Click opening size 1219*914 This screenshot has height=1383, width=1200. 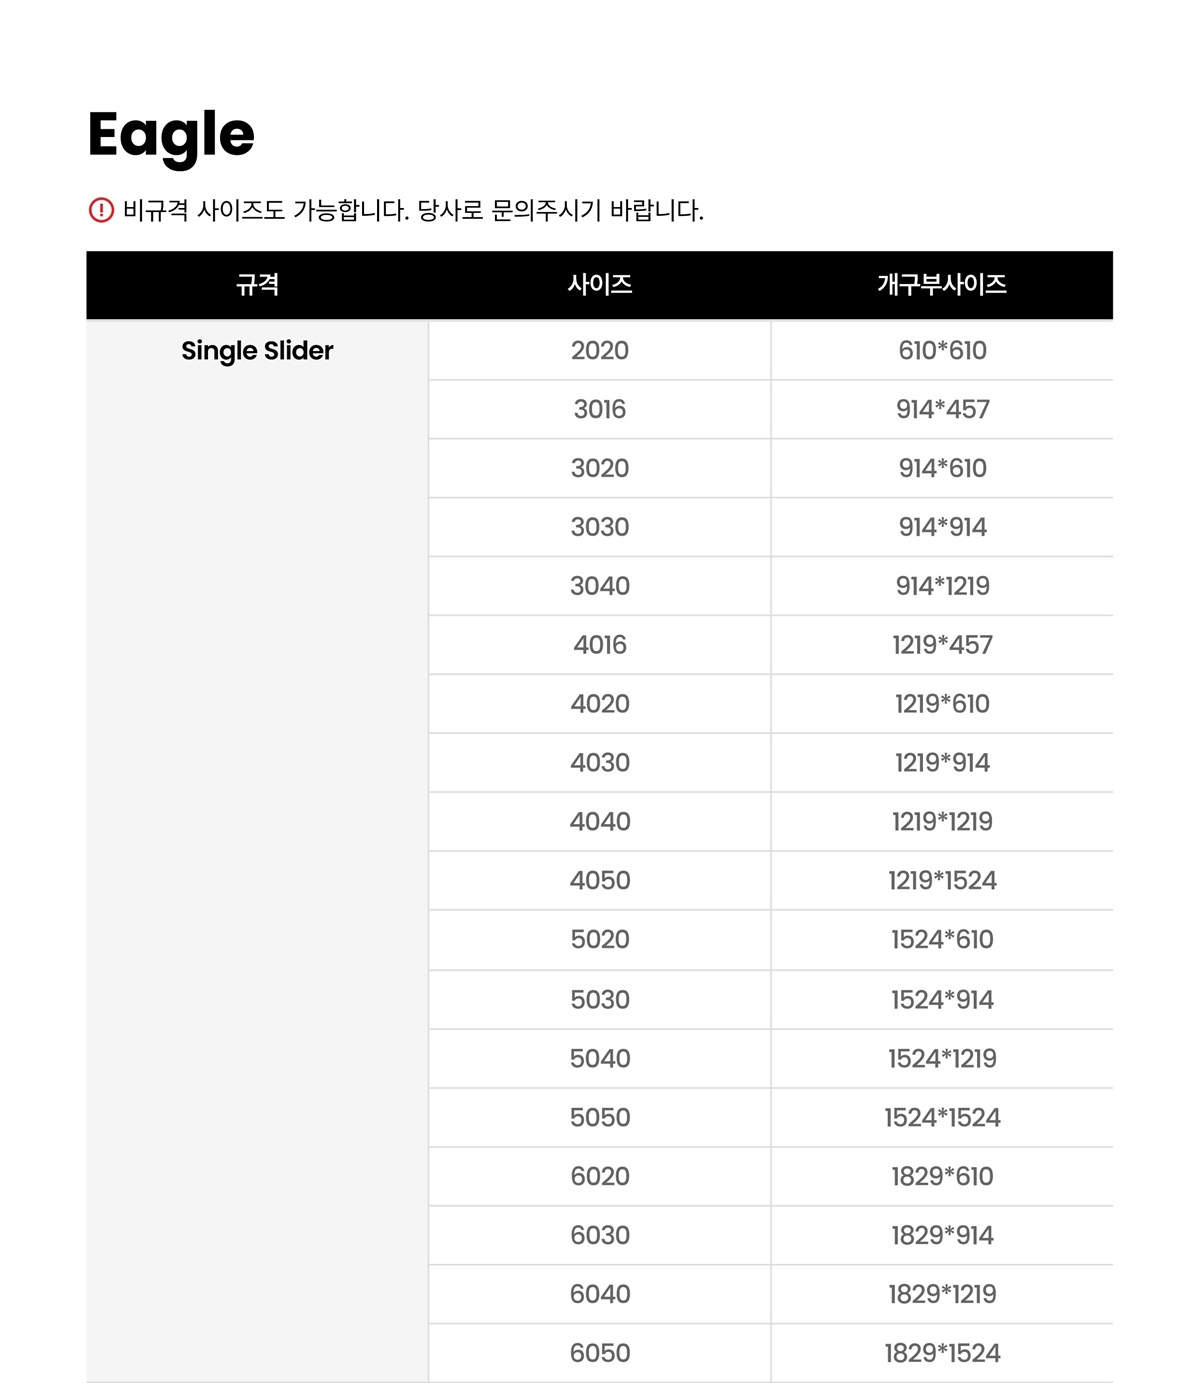(x=942, y=763)
